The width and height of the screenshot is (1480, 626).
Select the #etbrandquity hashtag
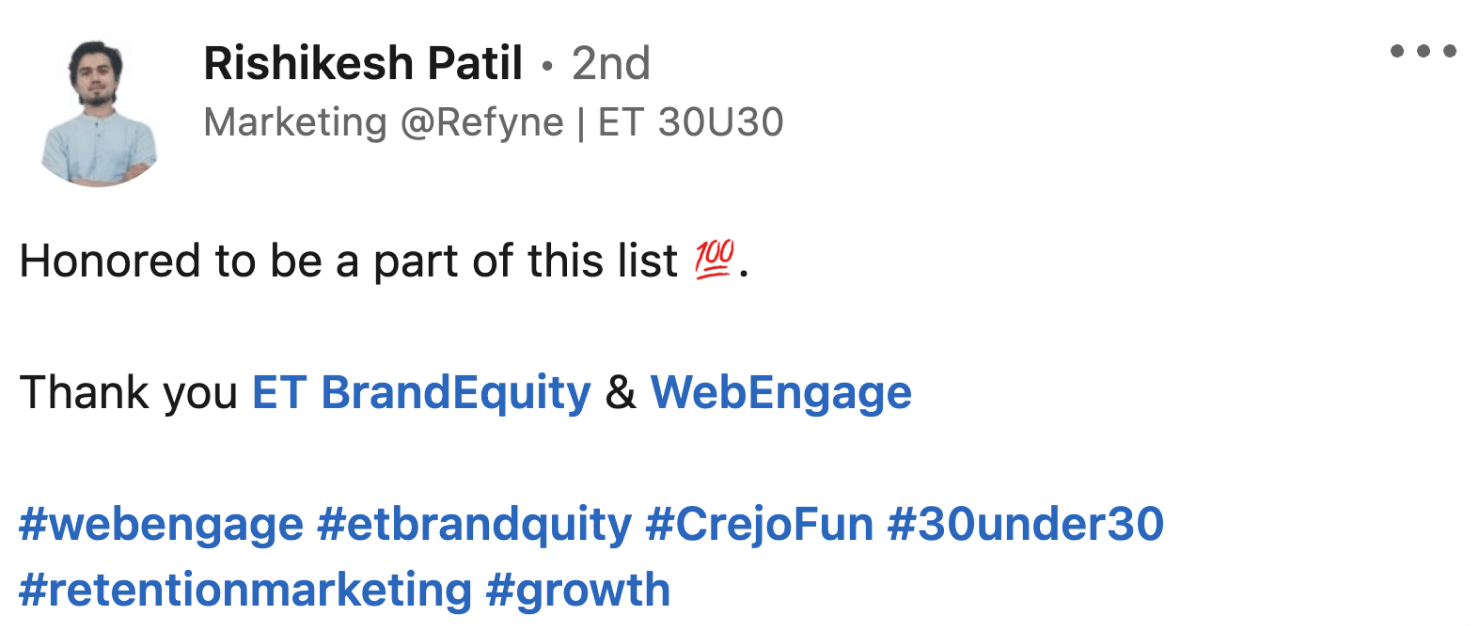tap(474, 524)
